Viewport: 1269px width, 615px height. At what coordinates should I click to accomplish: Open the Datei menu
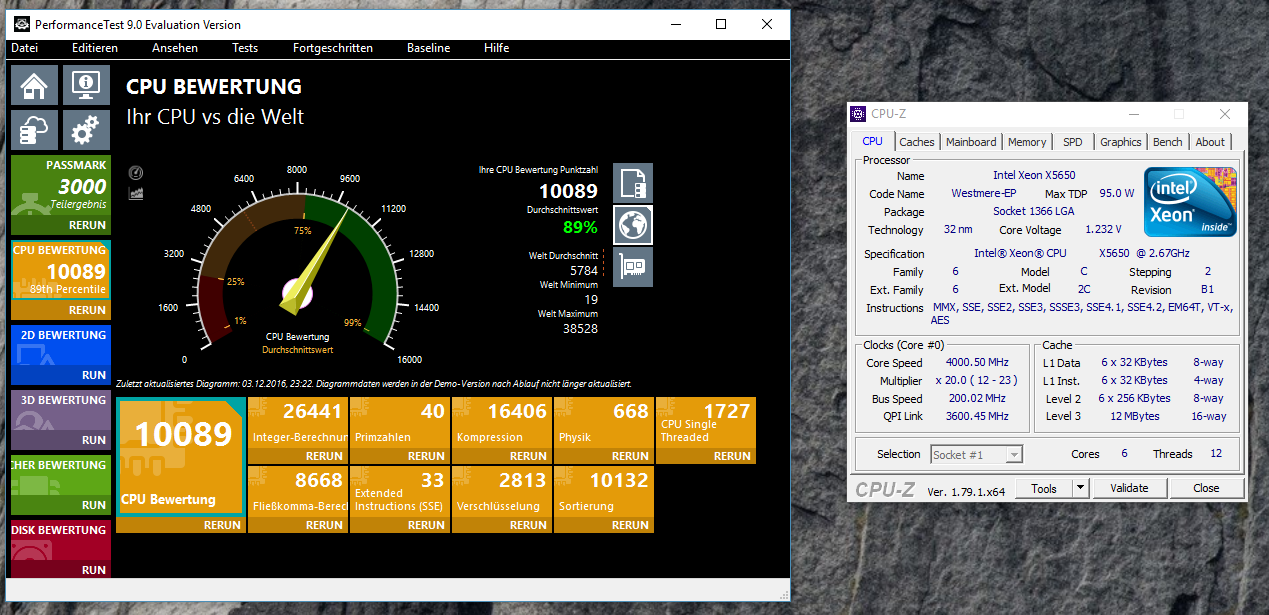(x=24, y=48)
